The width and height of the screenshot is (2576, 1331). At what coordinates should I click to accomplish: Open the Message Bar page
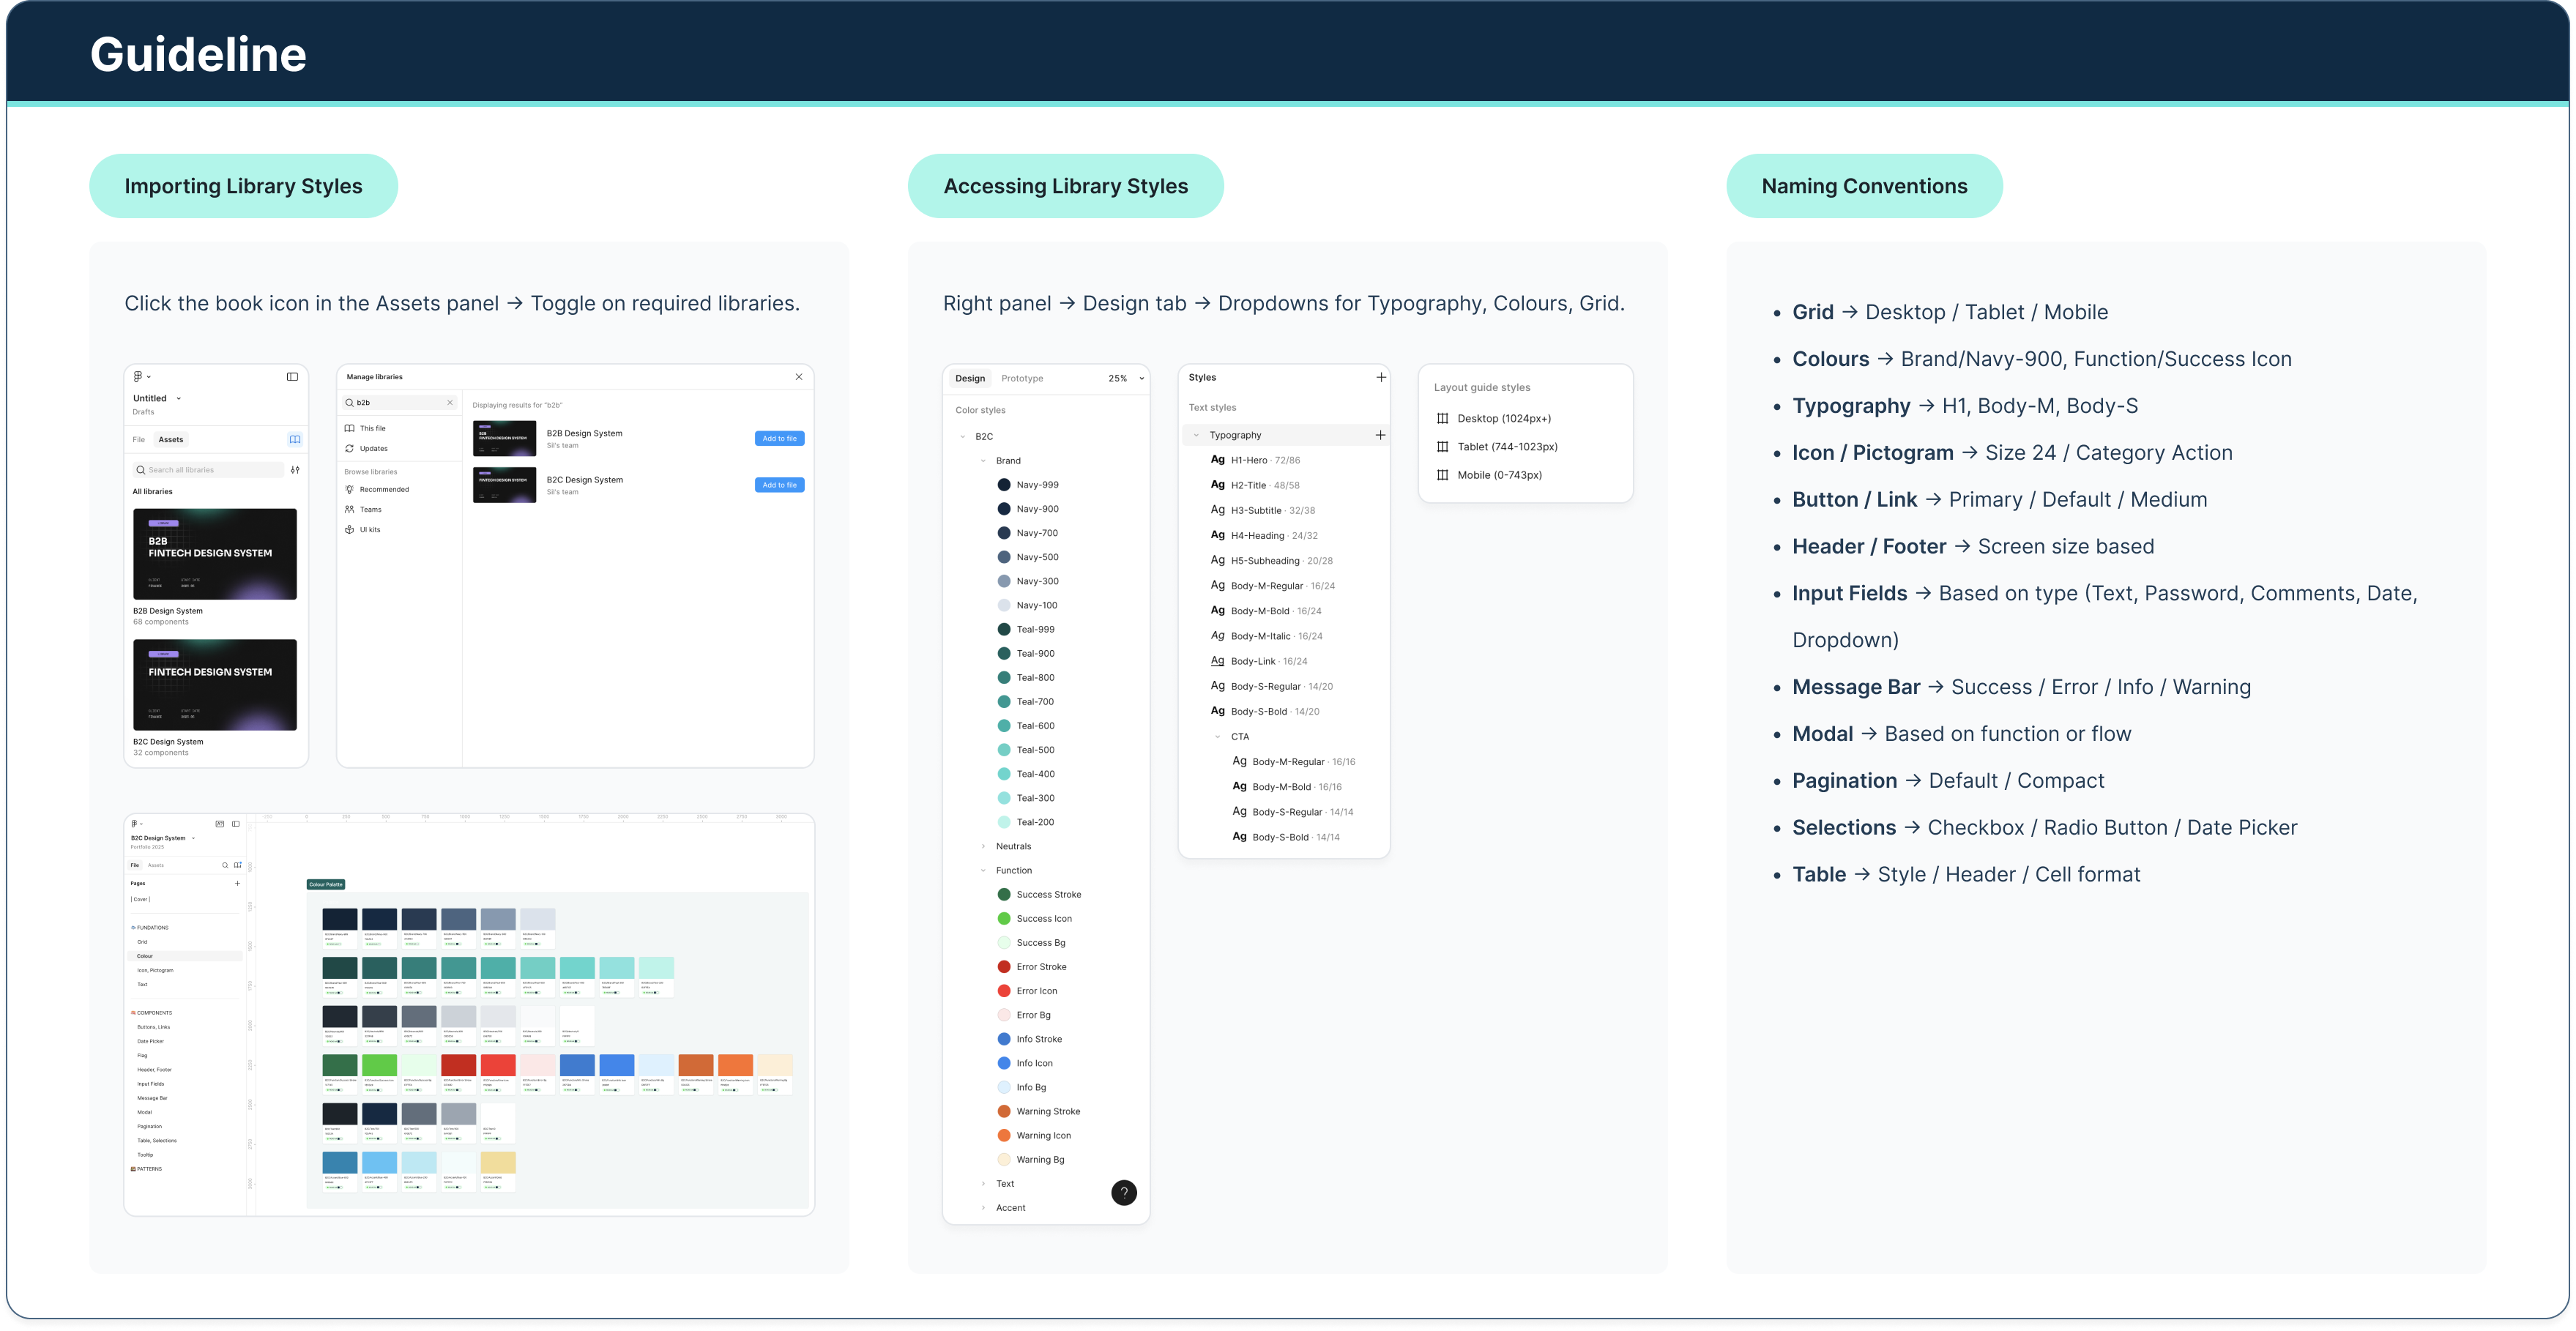152,1098
